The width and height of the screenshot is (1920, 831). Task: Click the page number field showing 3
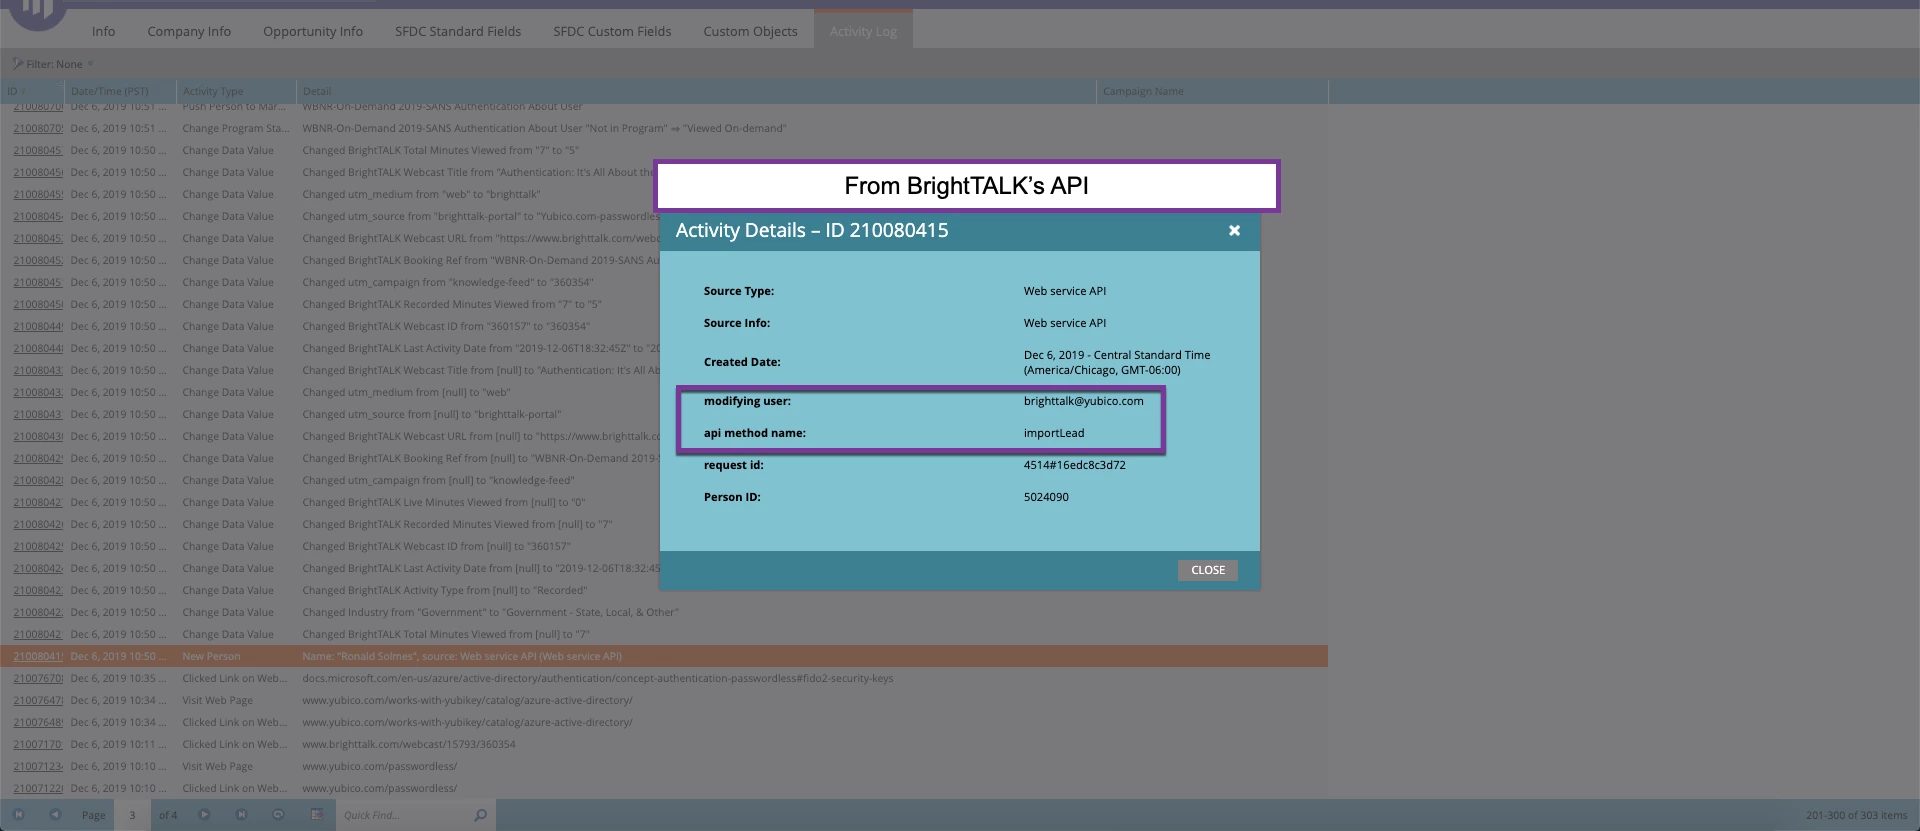coord(132,815)
